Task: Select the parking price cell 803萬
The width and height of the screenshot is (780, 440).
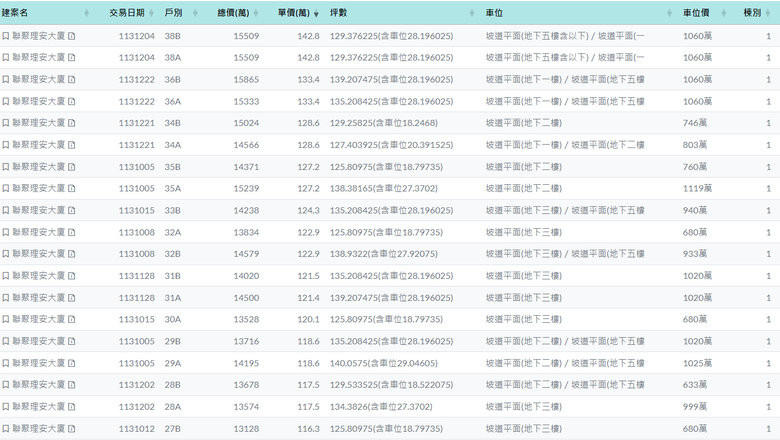Action: 695,145
